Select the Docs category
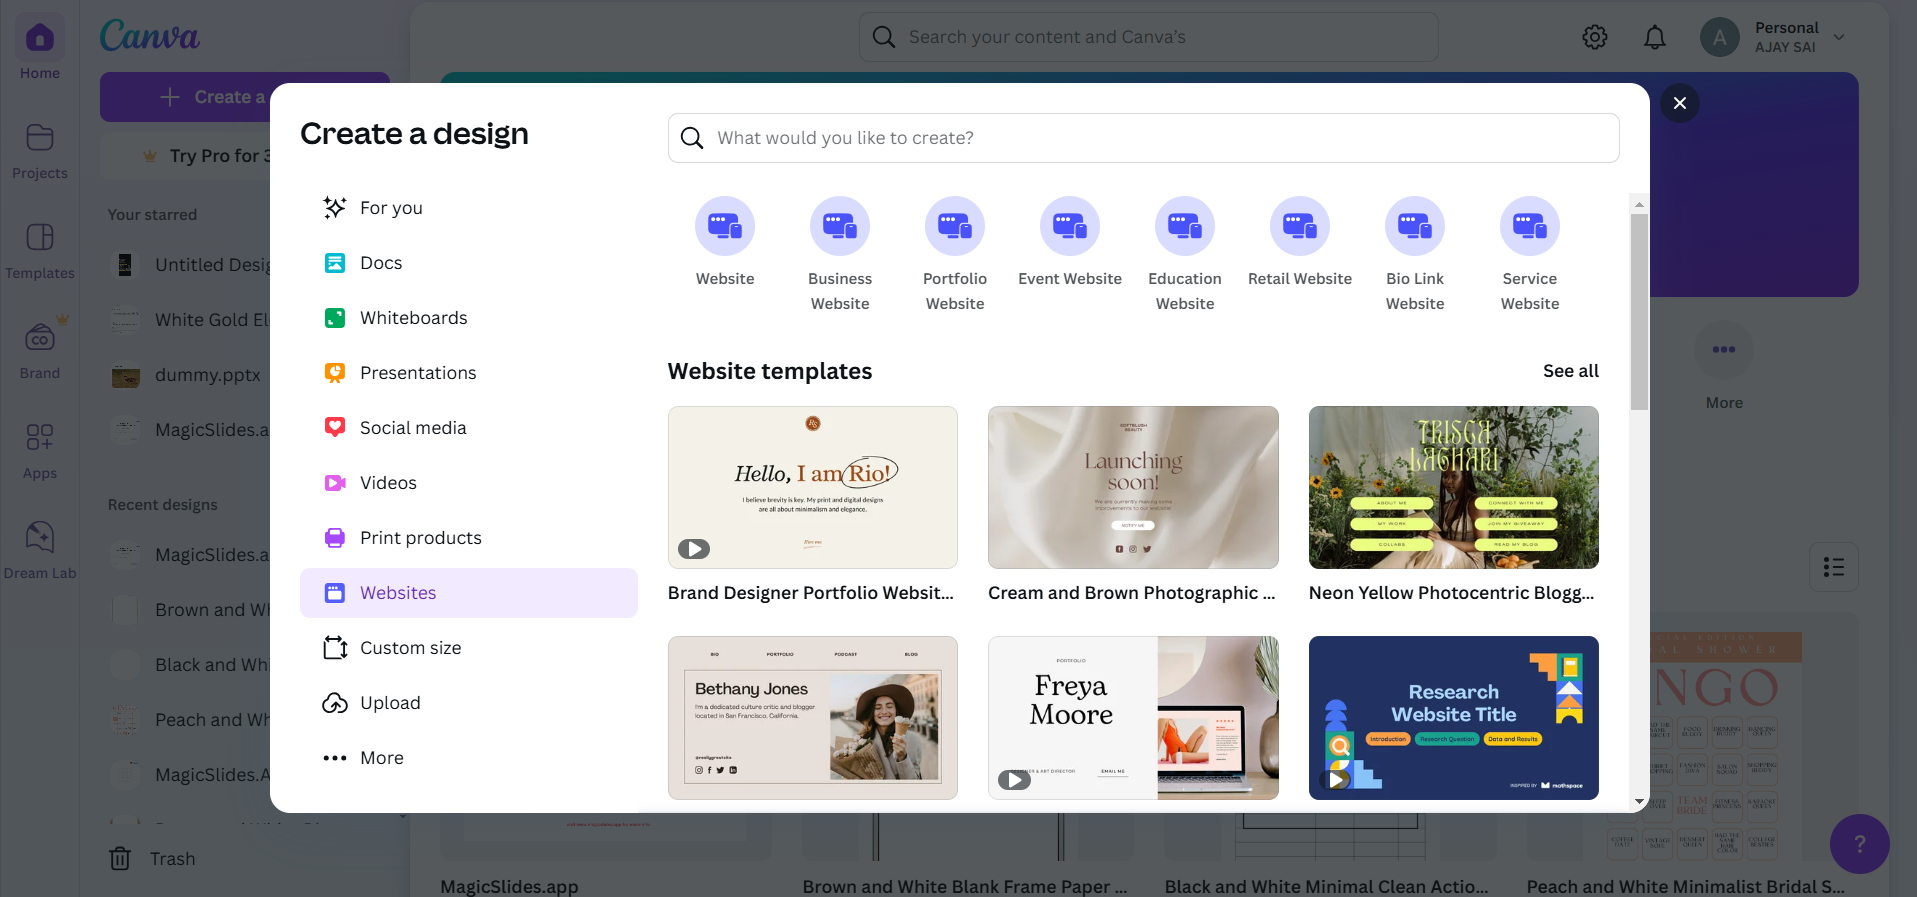This screenshot has height=897, width=1917. [469, 263]
